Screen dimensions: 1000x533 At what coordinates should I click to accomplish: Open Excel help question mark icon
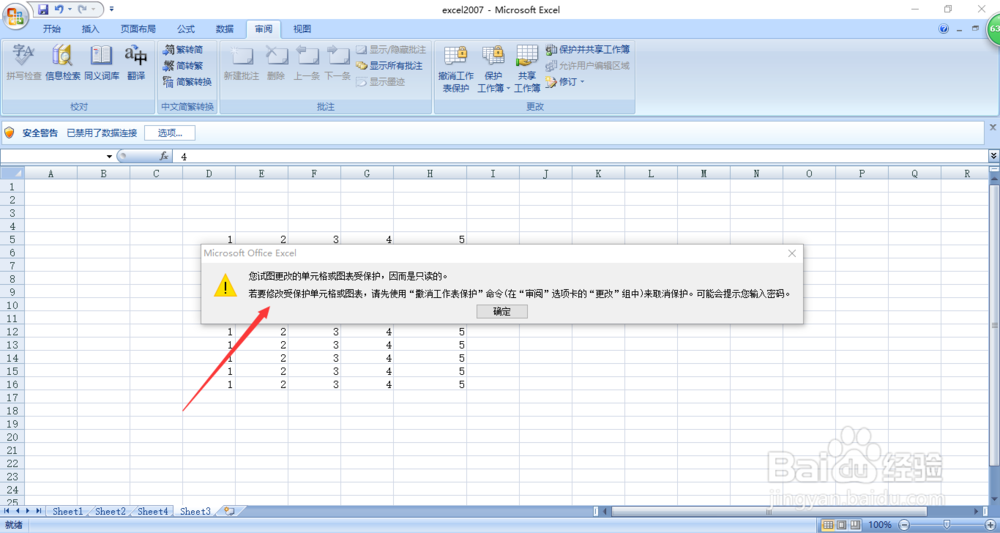click(944, 29)
